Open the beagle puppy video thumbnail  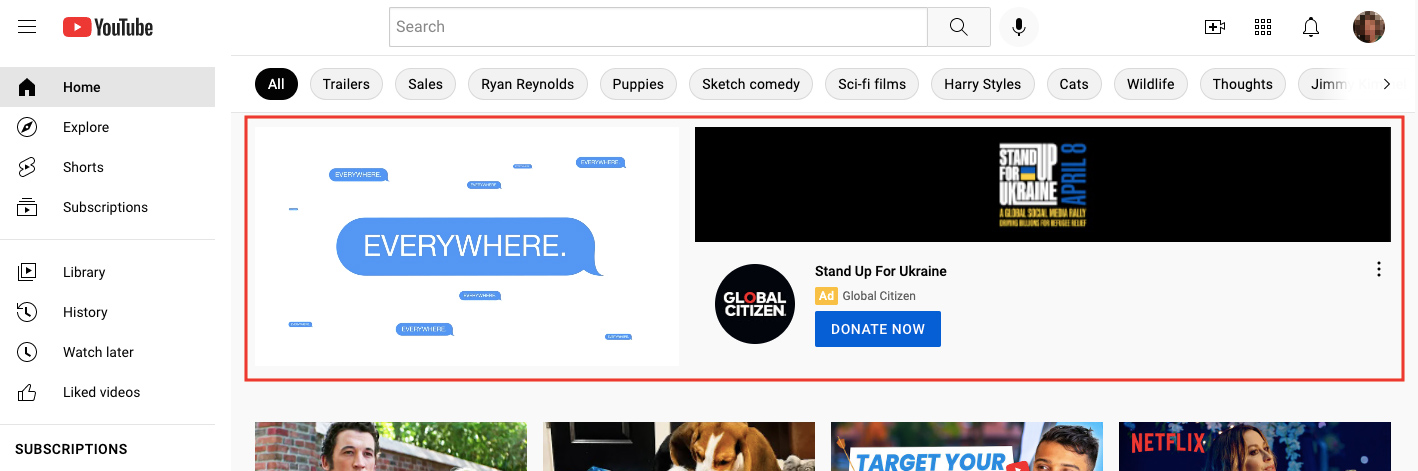click(x=679, y=446)
